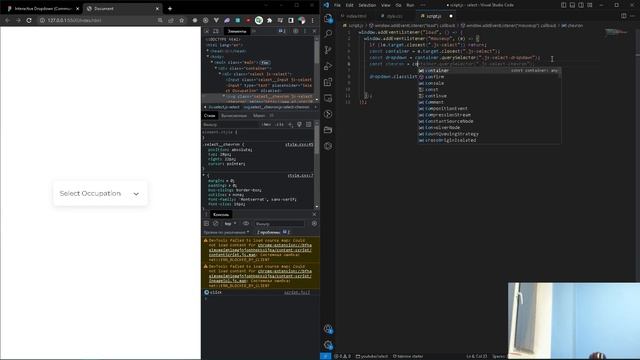Expand the head node in Elements tree
This screenshot has width=640, height=360.
[208, 51]
